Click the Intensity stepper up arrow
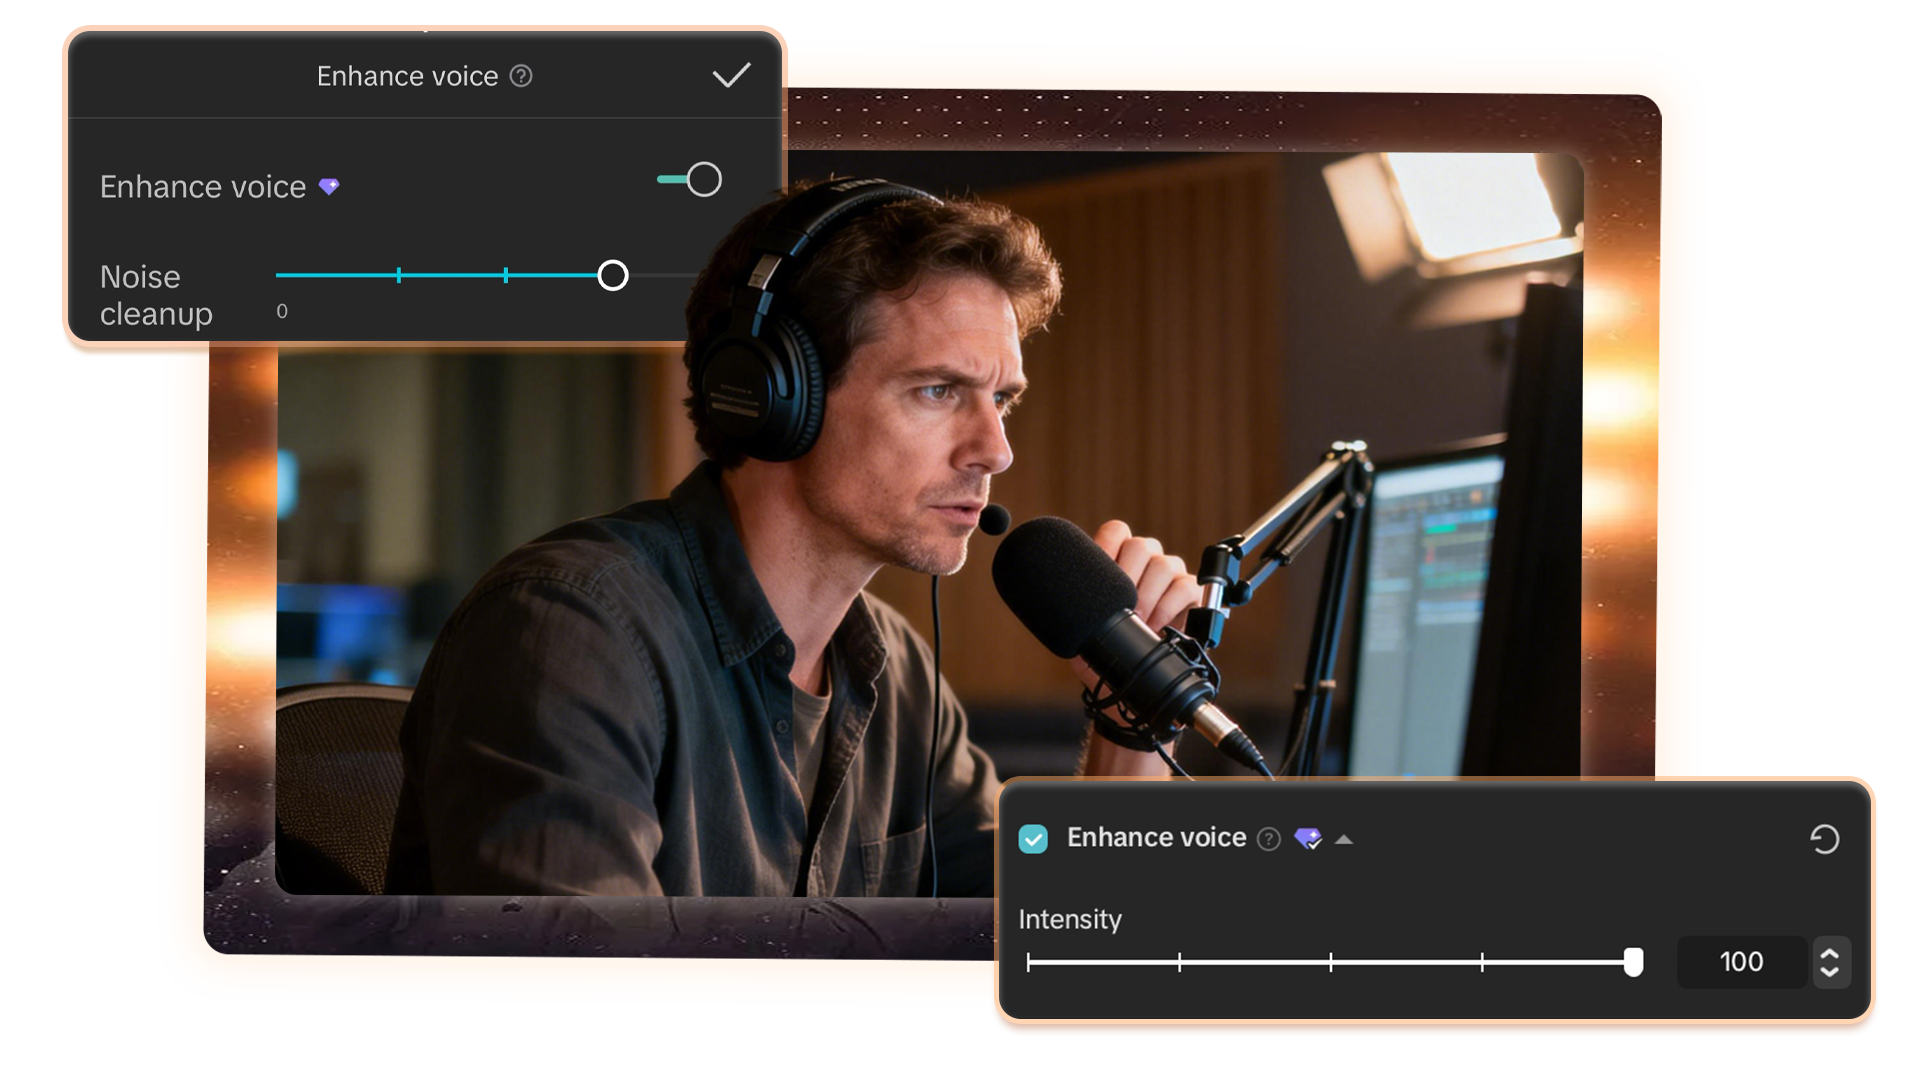1920x1080 pixels. (x=1831, y=951)
